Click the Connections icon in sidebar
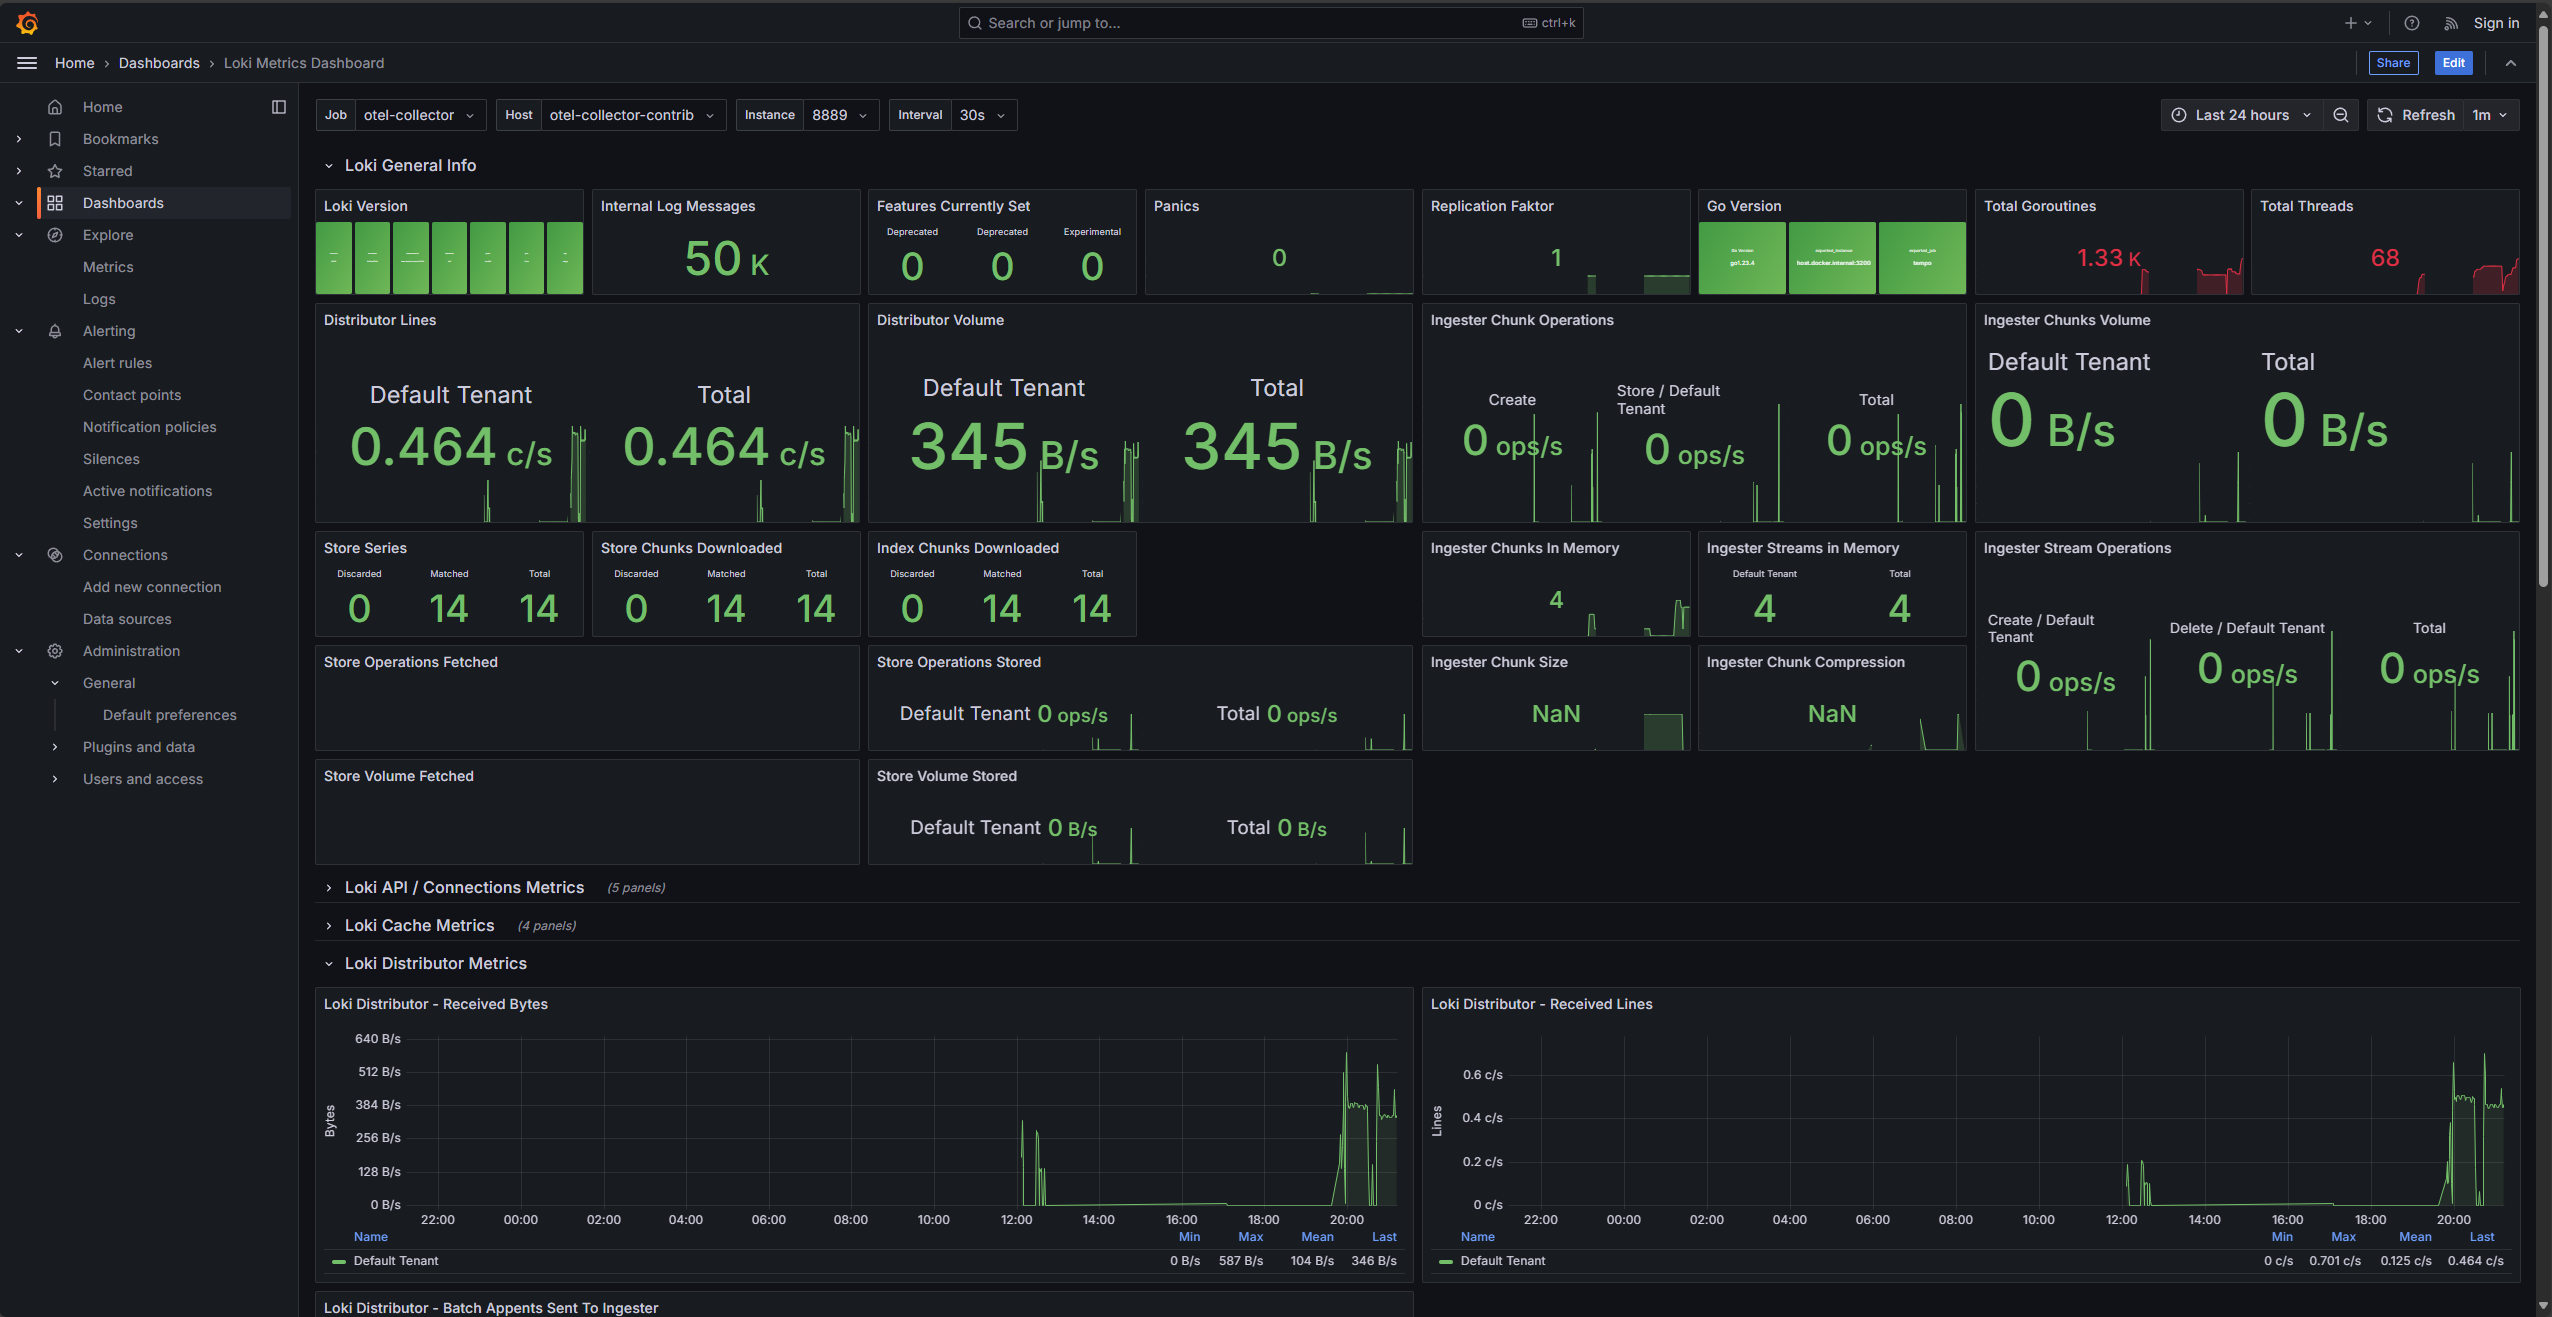This screenshot has height=1317, width=2552. [55, 555]
